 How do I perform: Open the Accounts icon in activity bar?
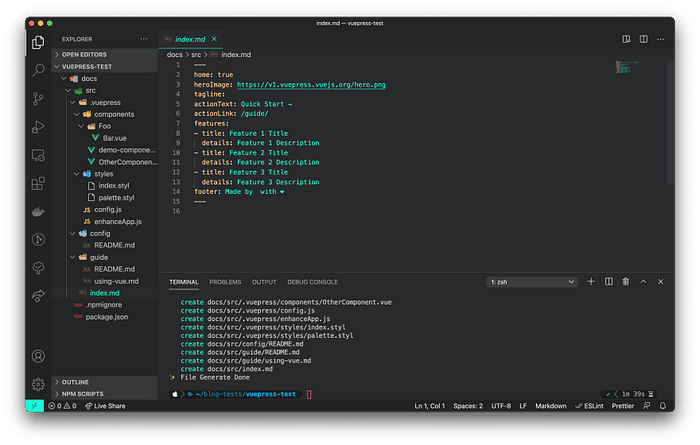tap(39, 356)
